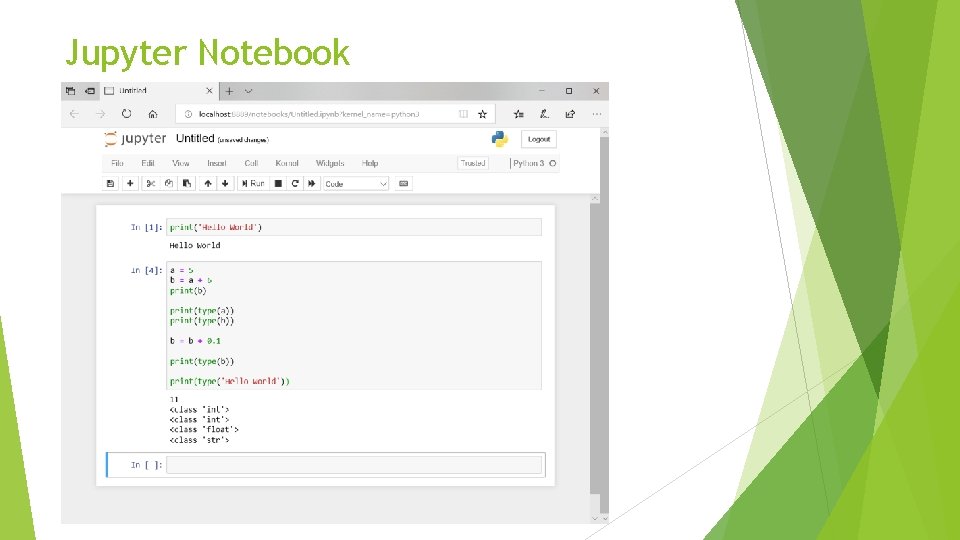Save notebook with the floppy disk icon
Image resolution: width=960 pixels, height=540 pixels.
(110, 184)
